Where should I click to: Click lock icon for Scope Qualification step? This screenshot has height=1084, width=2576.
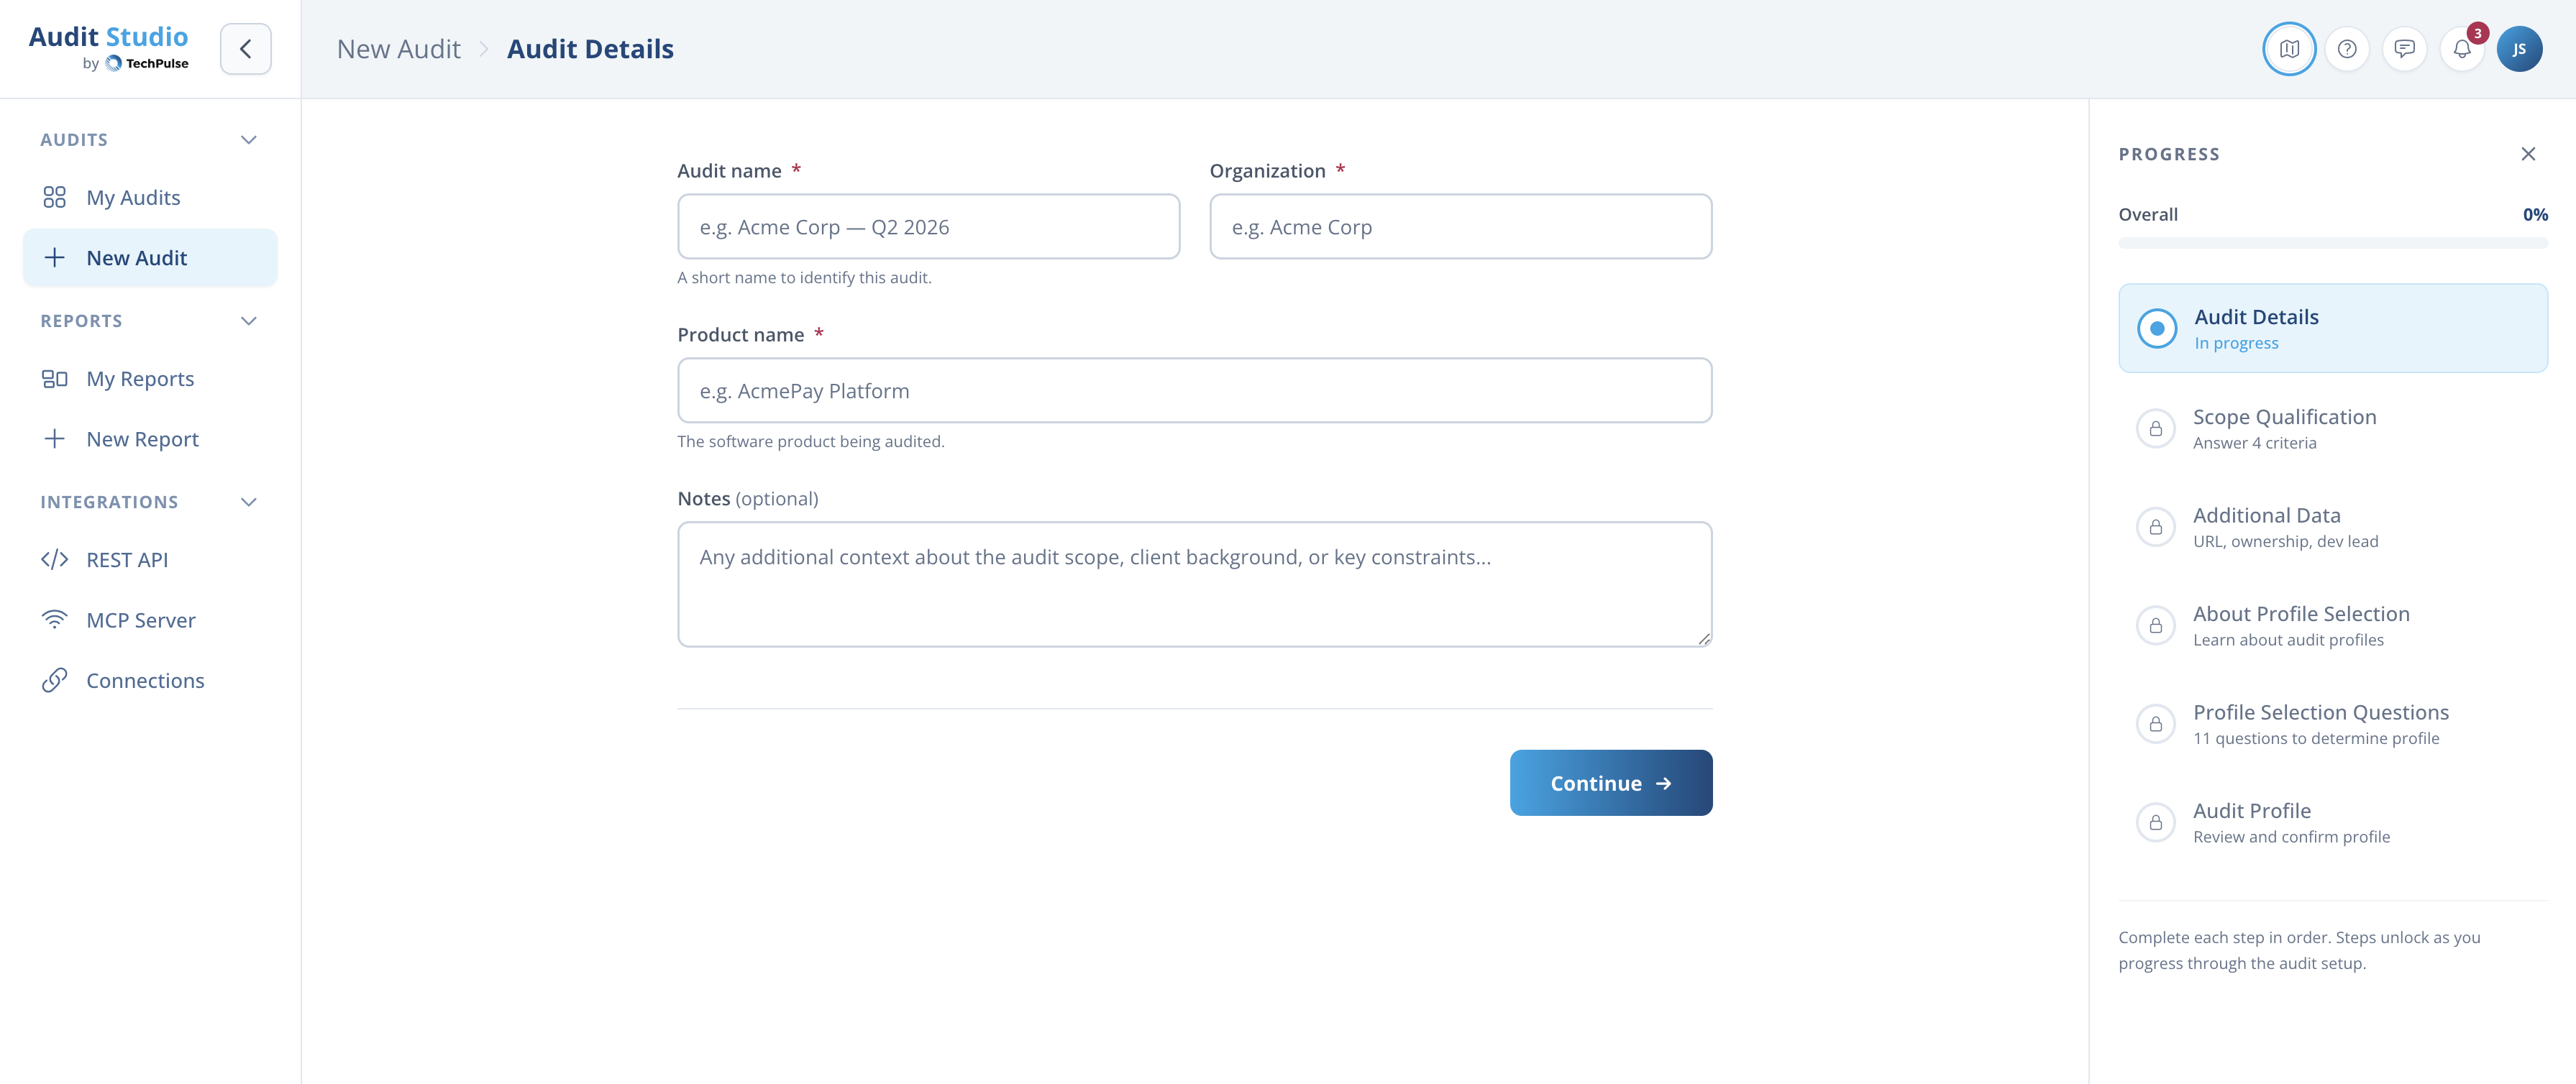click(x=2155, y=429)
